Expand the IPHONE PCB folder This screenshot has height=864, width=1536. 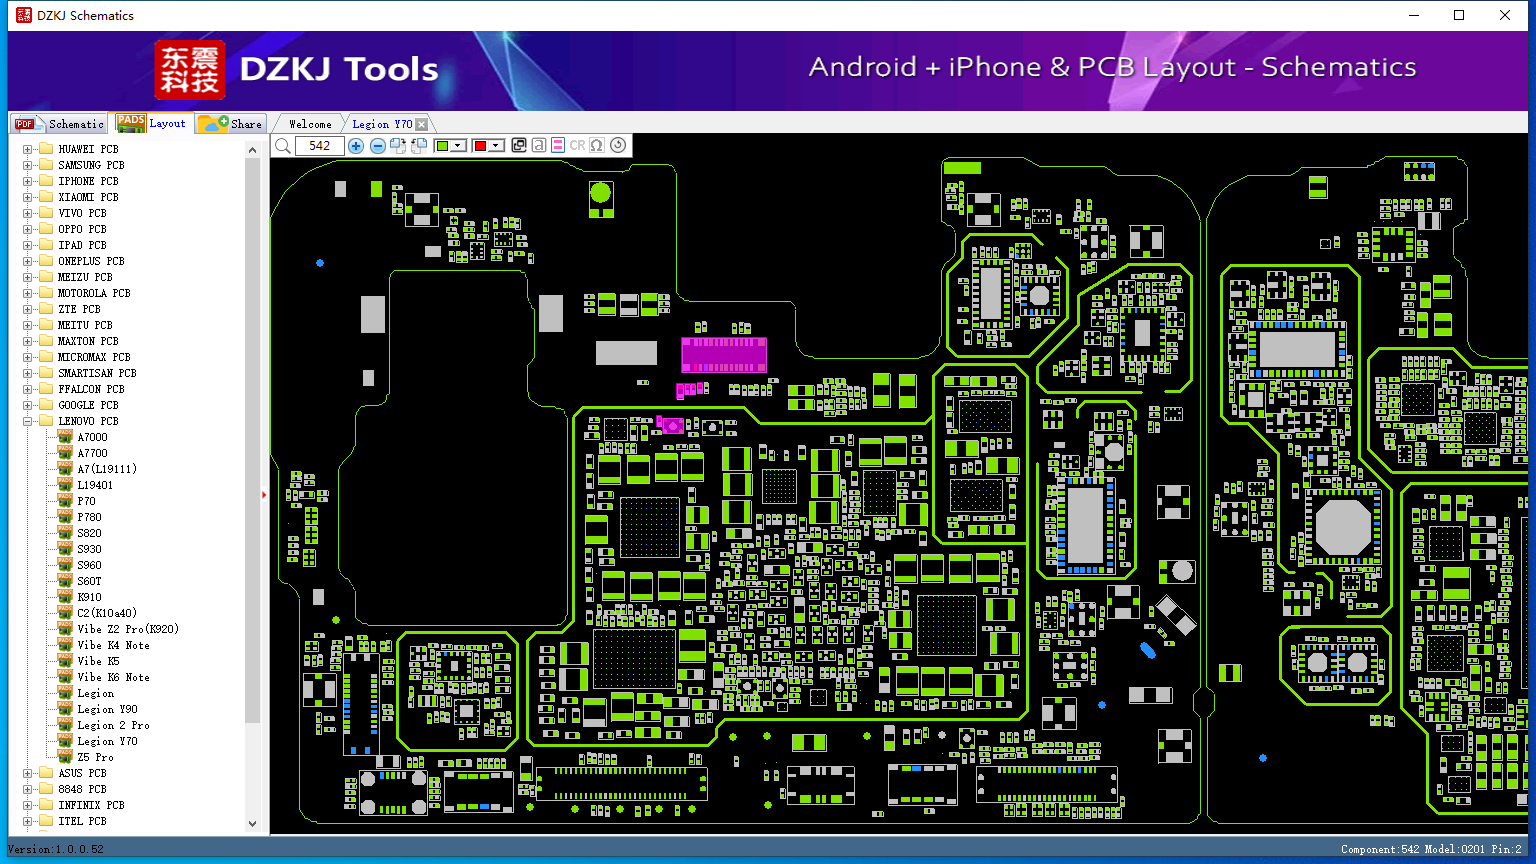28,181
